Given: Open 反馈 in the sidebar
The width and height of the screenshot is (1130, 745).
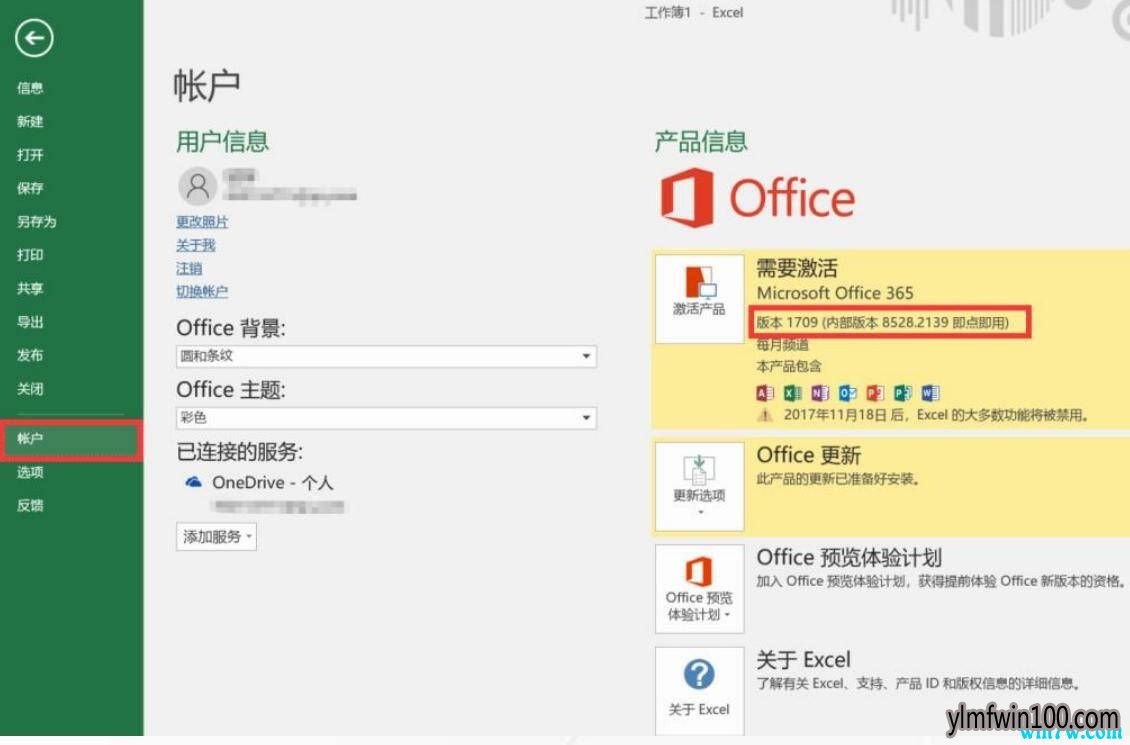Looking at the screenshot, I should coord(30,505).
